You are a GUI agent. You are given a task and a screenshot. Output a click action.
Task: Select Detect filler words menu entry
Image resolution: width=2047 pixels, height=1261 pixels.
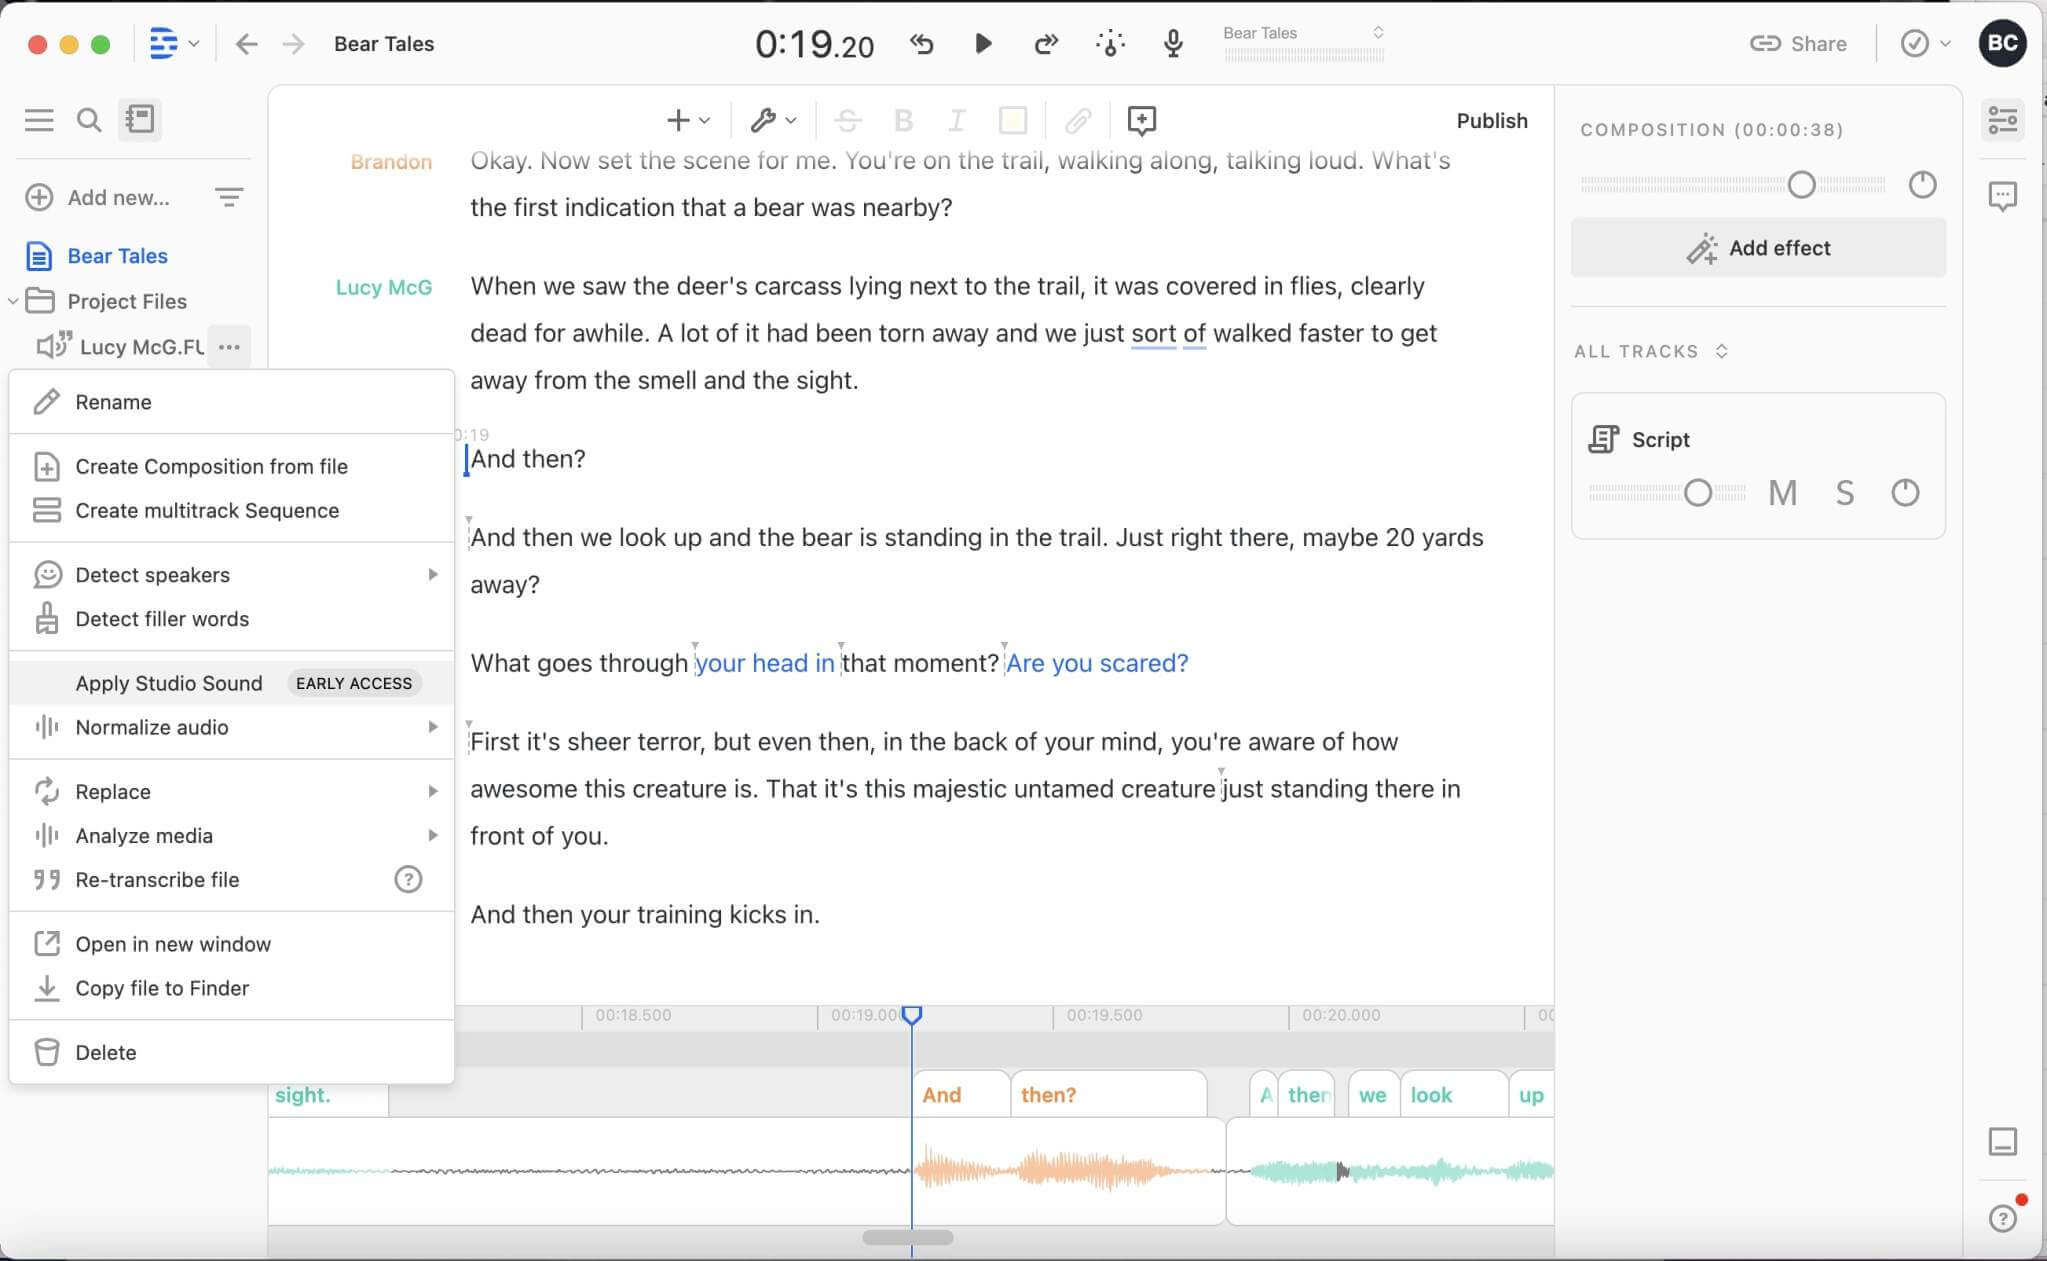tap(162, 619)
